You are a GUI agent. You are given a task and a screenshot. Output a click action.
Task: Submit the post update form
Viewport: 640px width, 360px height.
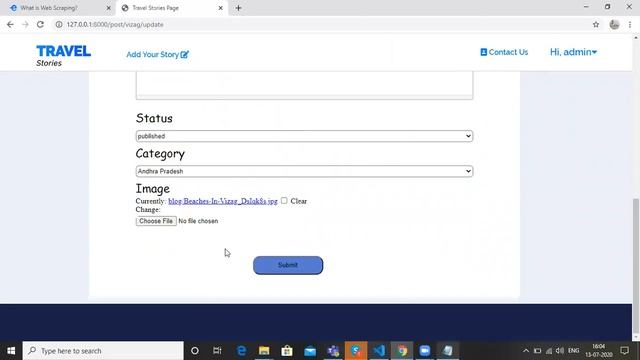(288, 265)
